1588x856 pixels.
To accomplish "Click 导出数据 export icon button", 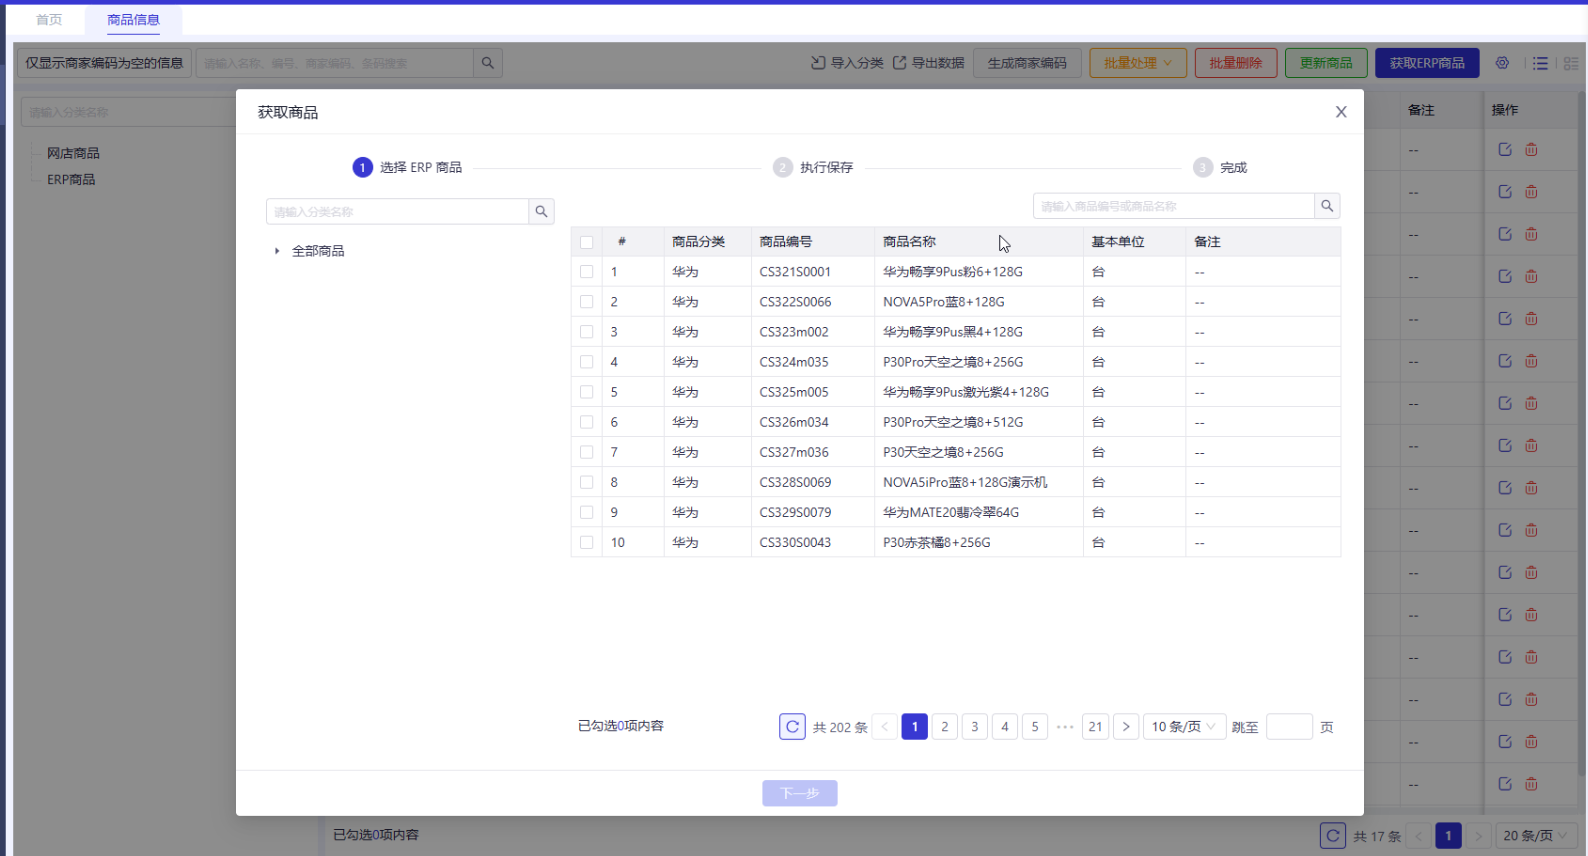I will (928, 63).
